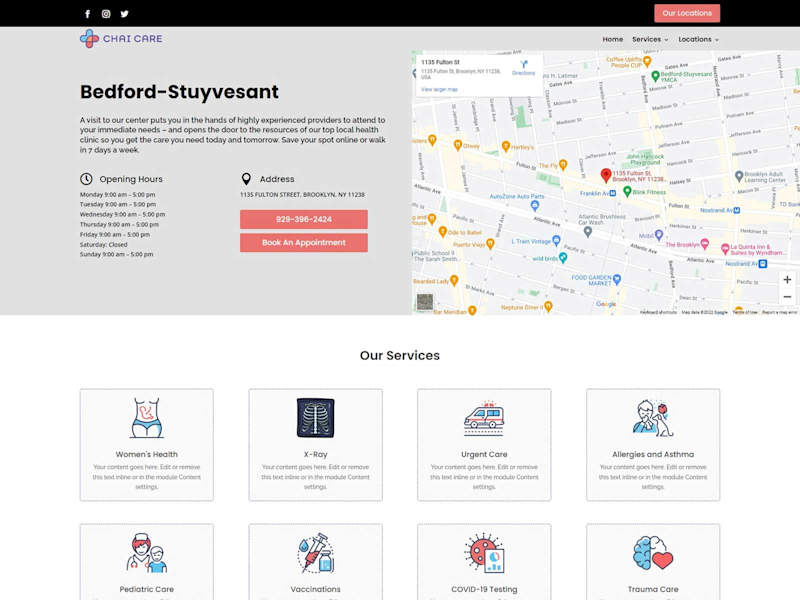Select the Women's Health service icon
Image resolution: width=800 pixels, height=600 pixels.
coord(146,418)
